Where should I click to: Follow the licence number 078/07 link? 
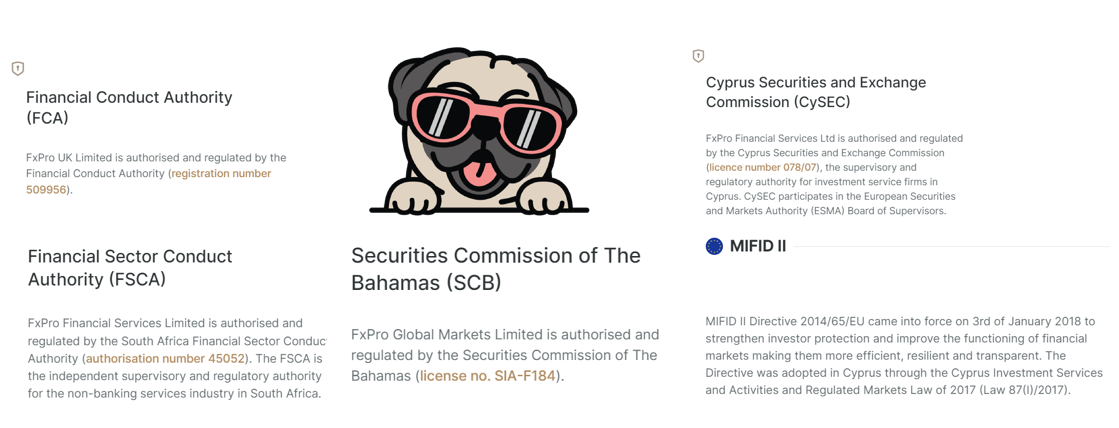(762, 168)
